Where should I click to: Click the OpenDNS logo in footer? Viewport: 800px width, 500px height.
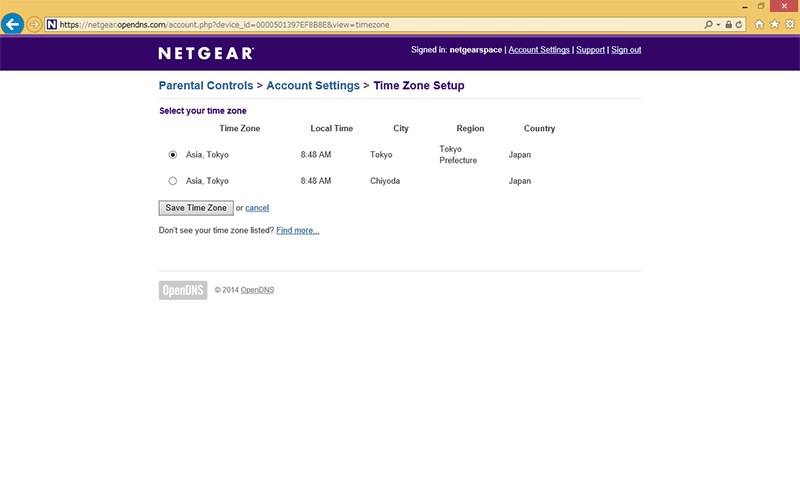[183, 290]
